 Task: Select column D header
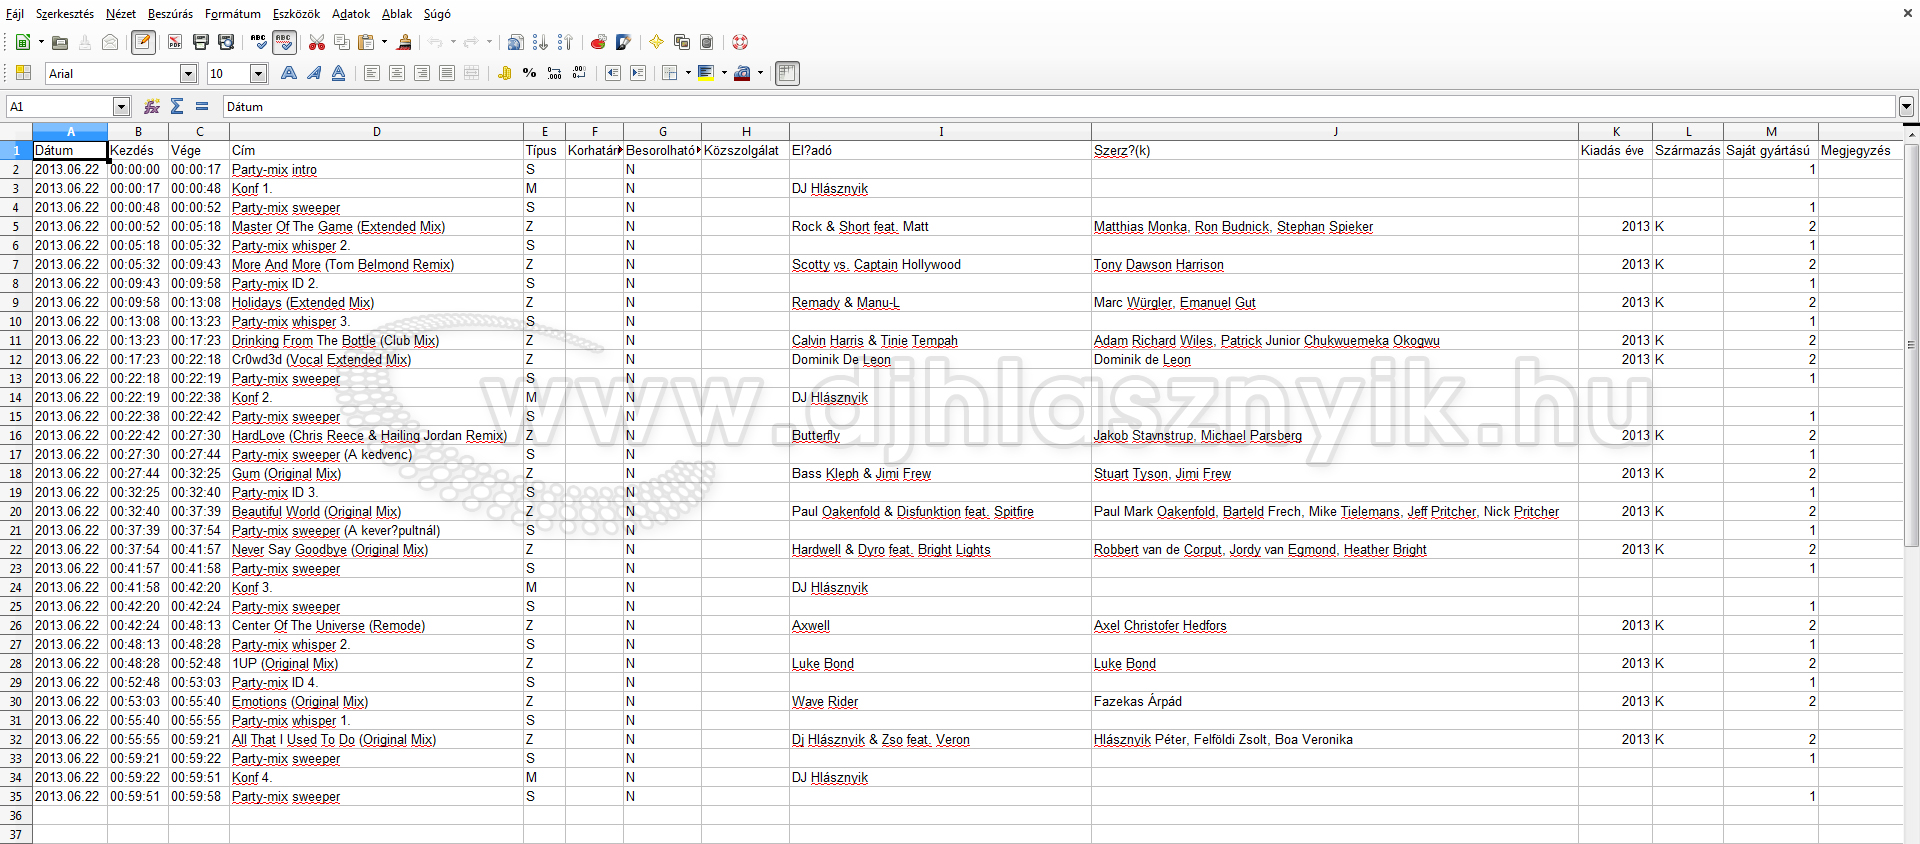point(376,131)
